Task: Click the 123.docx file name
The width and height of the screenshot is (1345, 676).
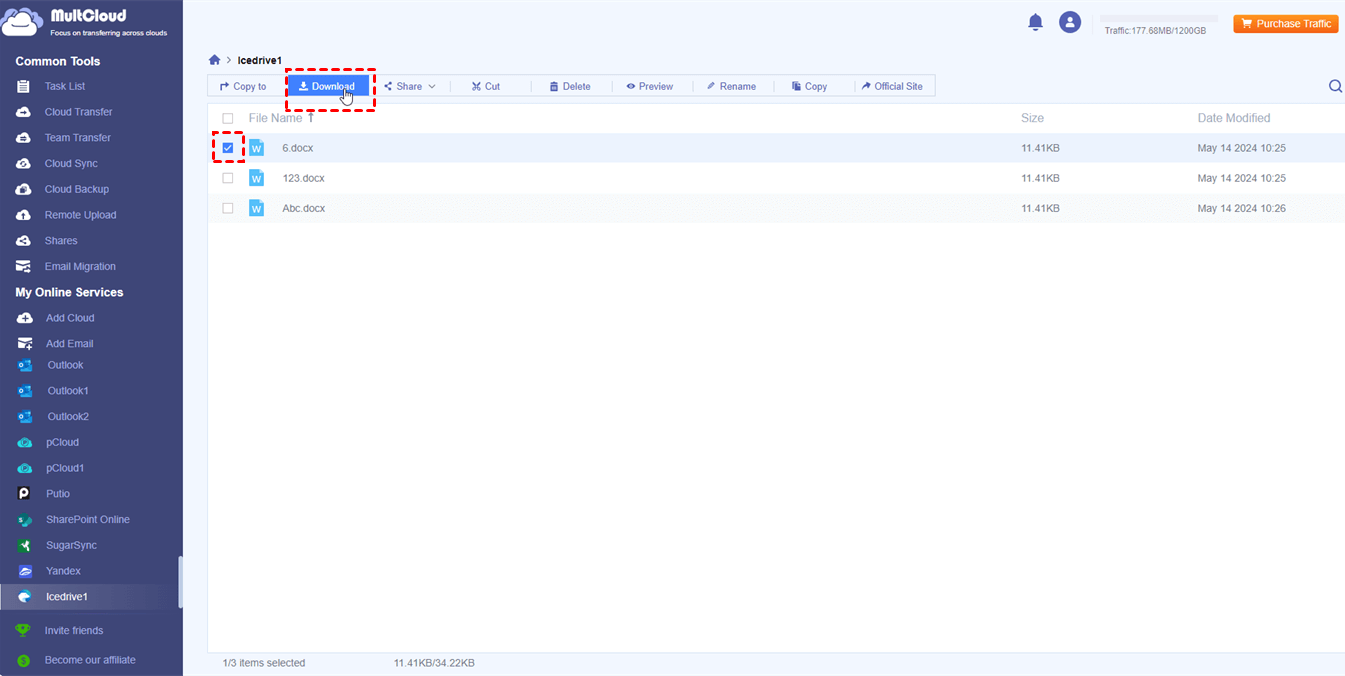Action: pyautogui.click(x=304, y=178)
